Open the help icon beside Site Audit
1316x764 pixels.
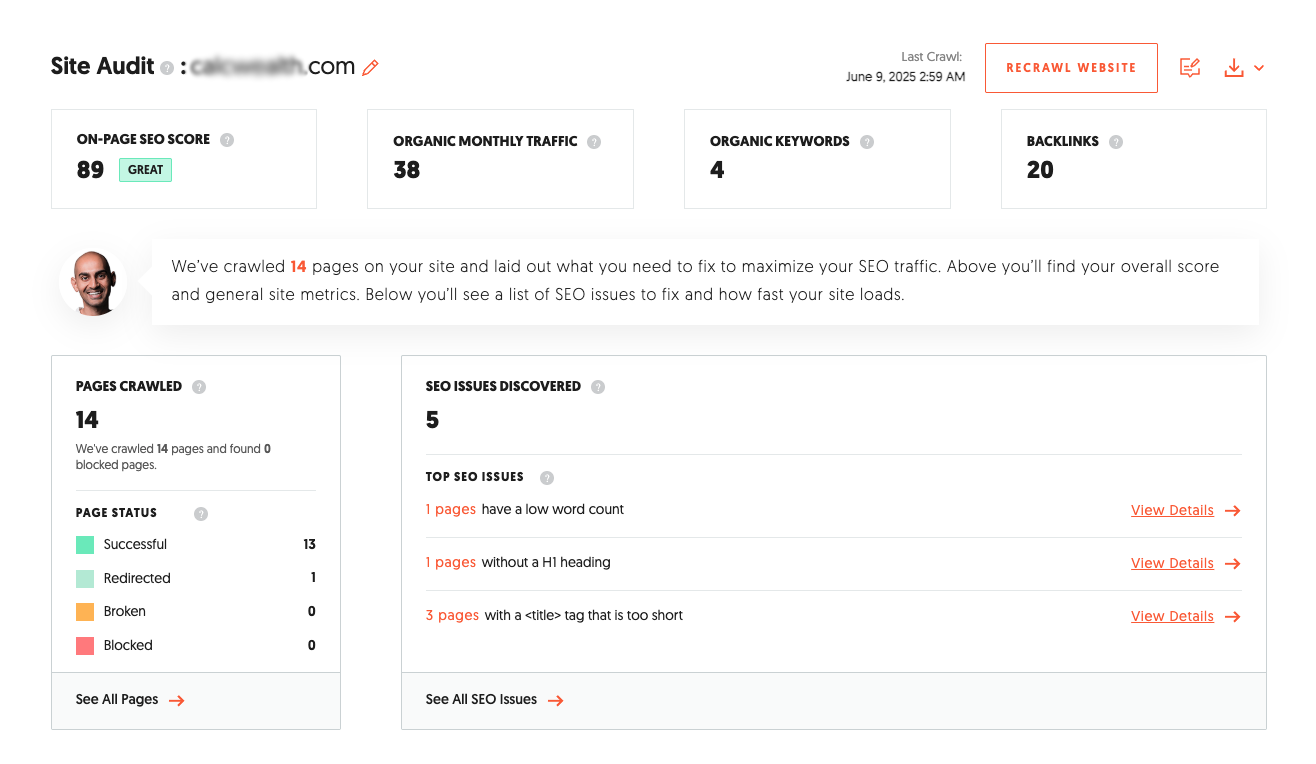pyautogui.click(x=166, y=68)
